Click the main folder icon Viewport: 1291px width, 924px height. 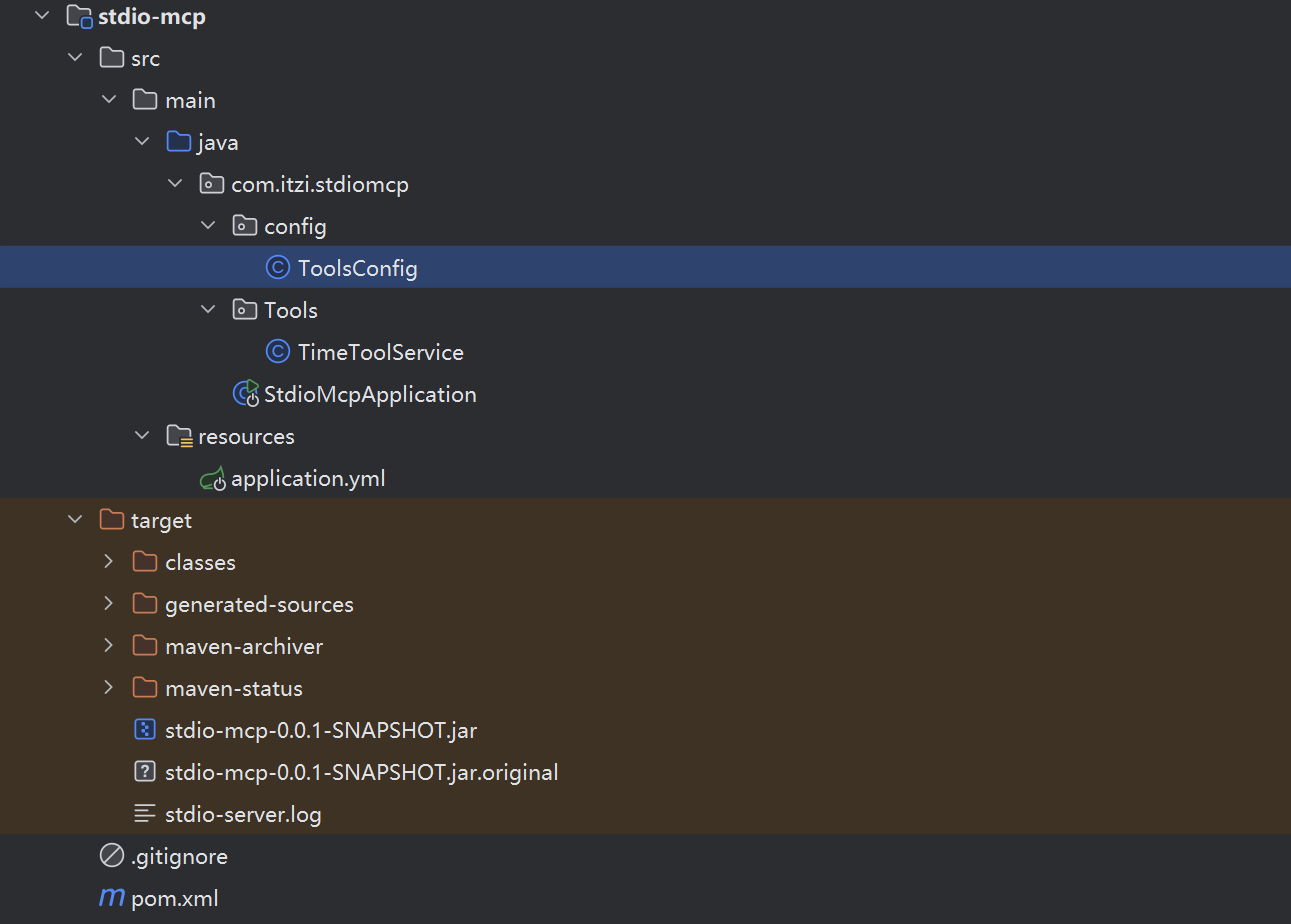click(x=145, y=100)
